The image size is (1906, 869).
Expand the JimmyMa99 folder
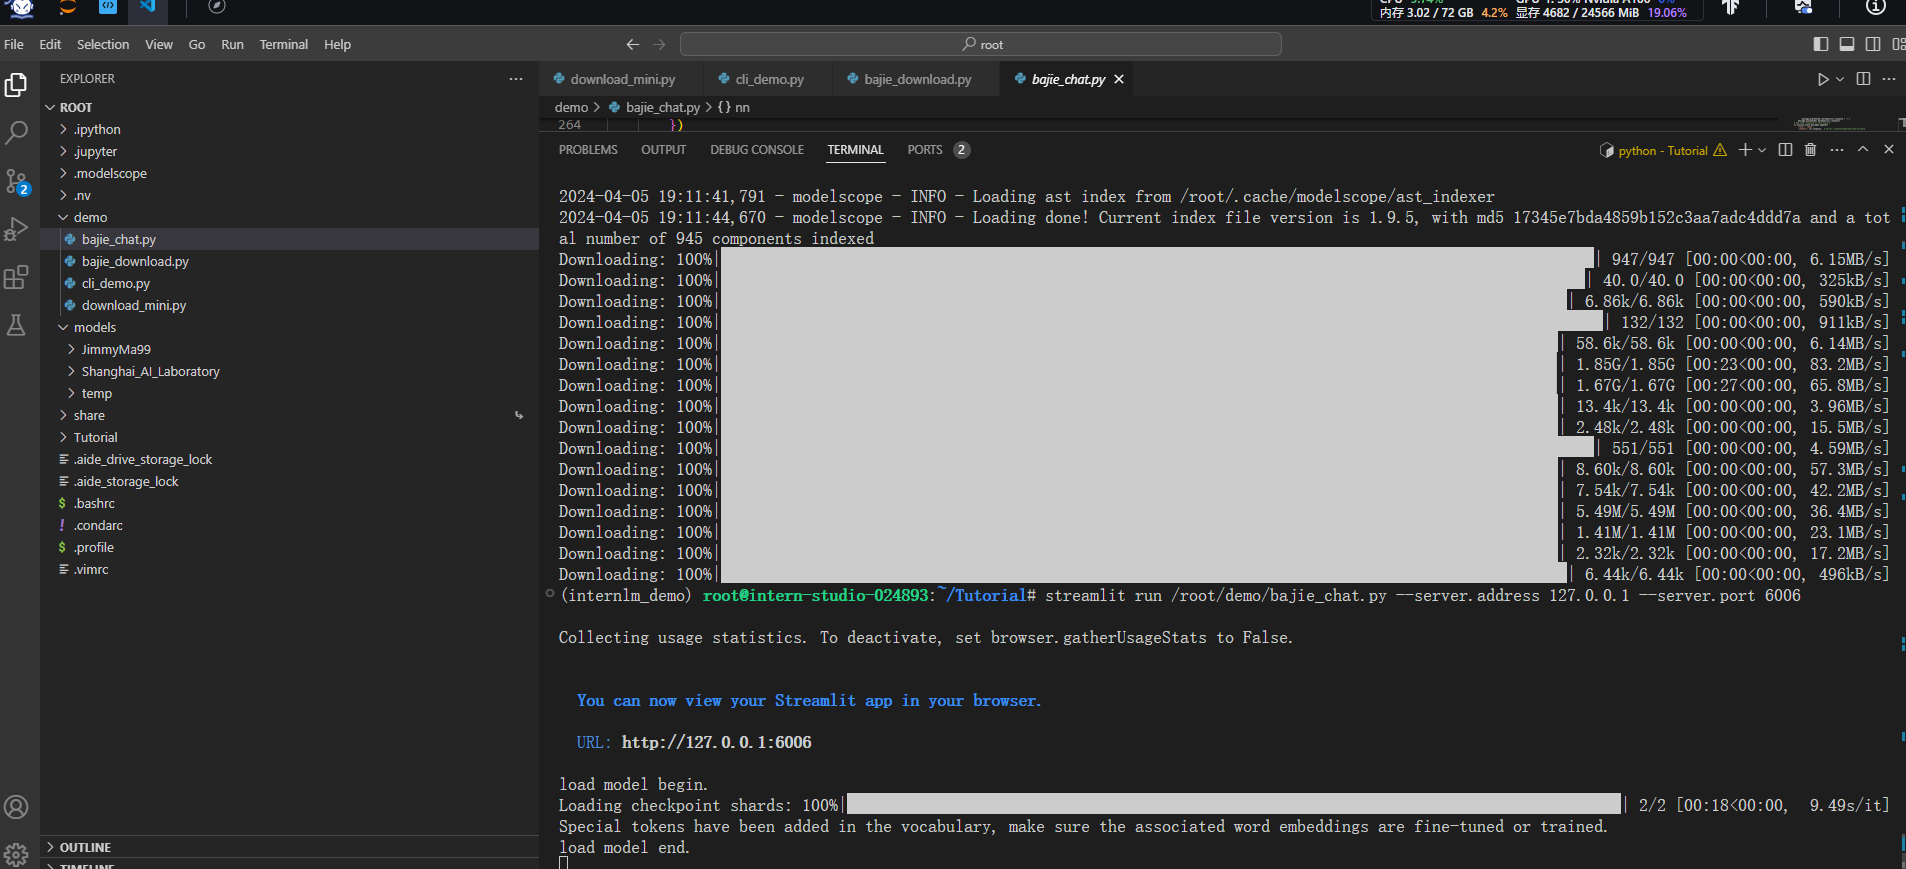[x=290, y=349]
